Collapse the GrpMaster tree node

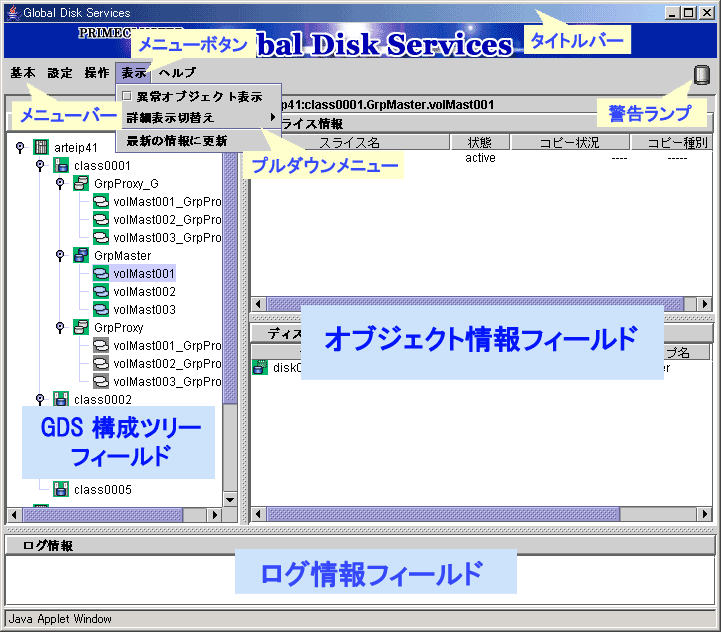(x=60, y=255)
